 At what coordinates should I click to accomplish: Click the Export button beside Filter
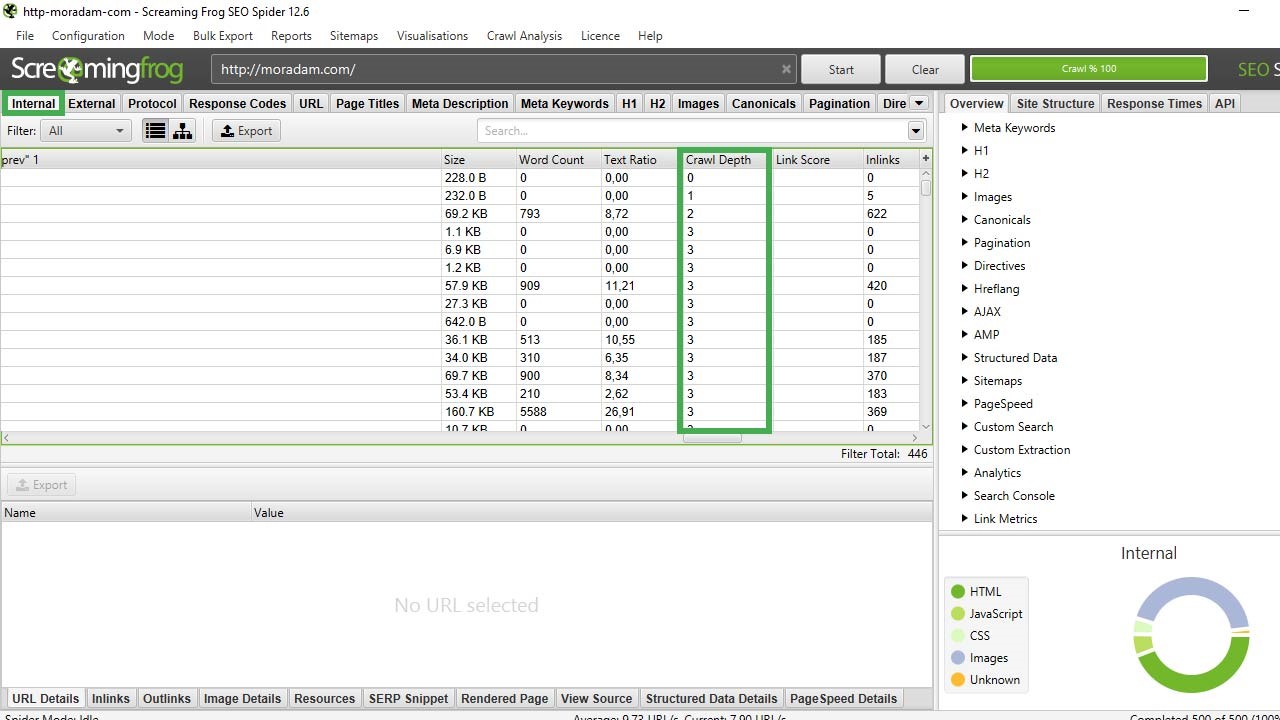(x=246, y=131)
